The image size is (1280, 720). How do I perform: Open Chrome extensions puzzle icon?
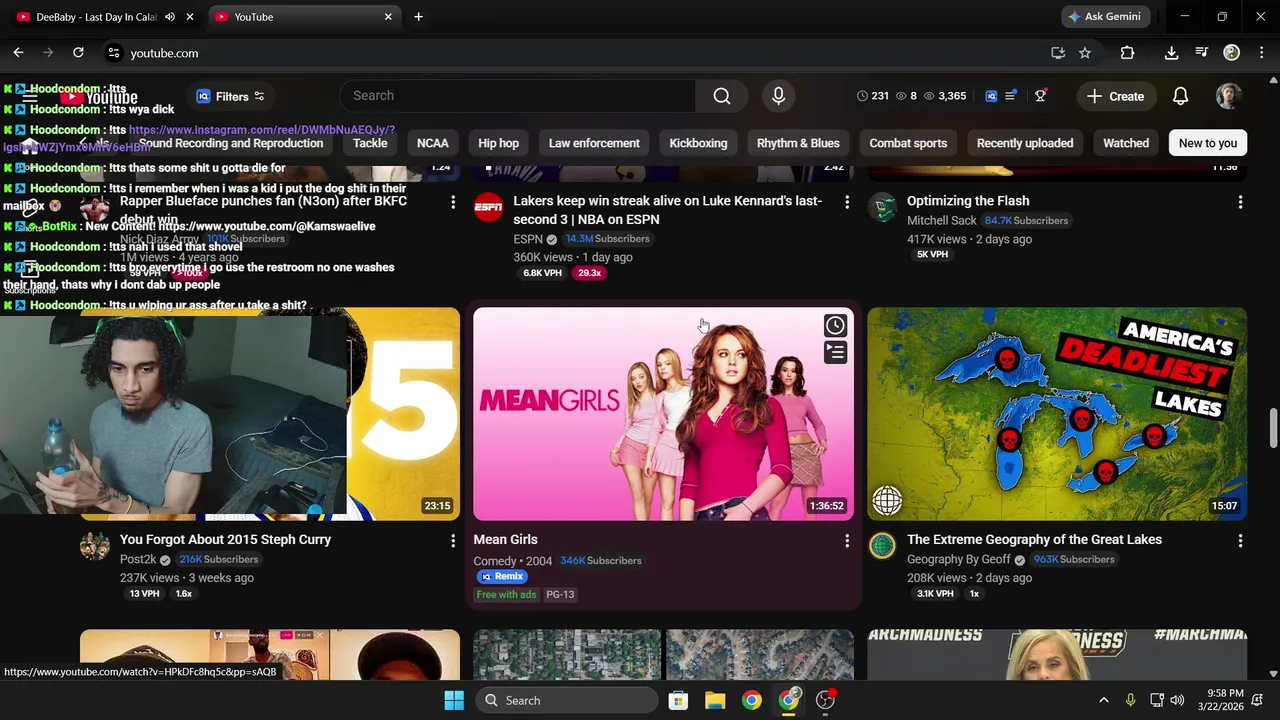(x=1127, y=53)
